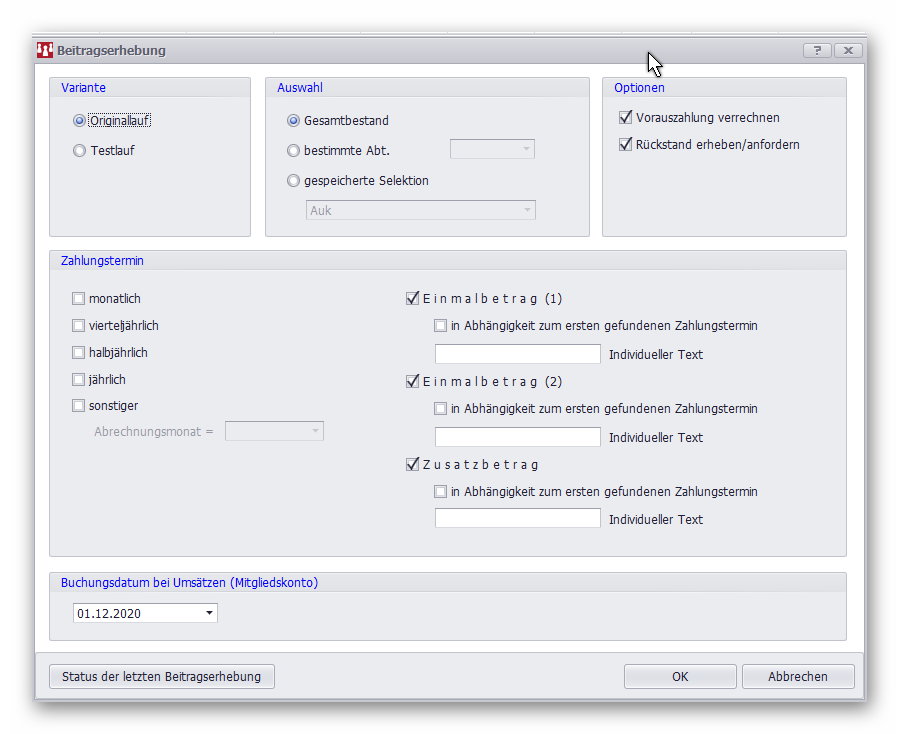Tick the jährlich checkbox

(79, 380)
